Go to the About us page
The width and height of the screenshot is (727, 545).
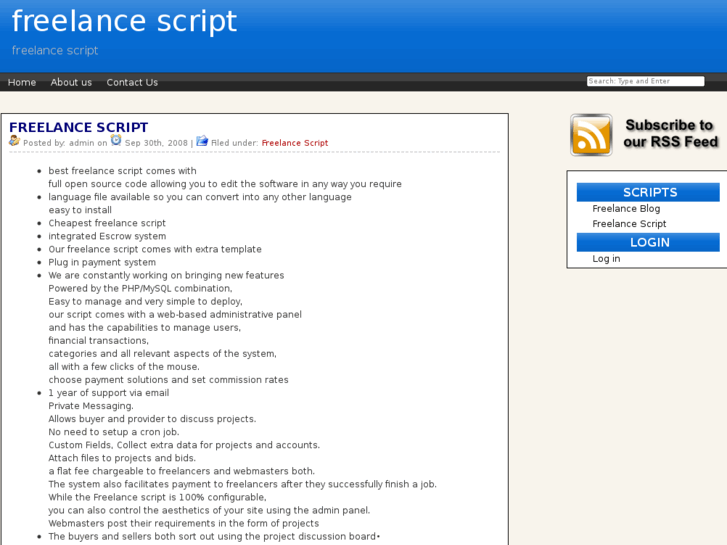pyautogui.click(x=71, y=82)
